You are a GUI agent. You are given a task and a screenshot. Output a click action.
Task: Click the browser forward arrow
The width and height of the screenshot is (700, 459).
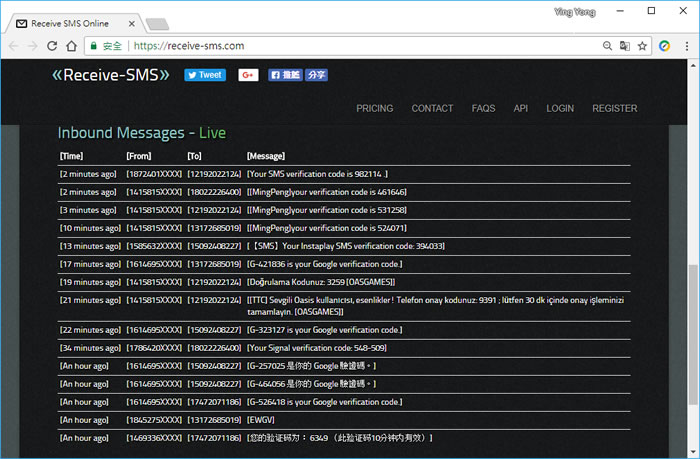(x=33, y=46)
